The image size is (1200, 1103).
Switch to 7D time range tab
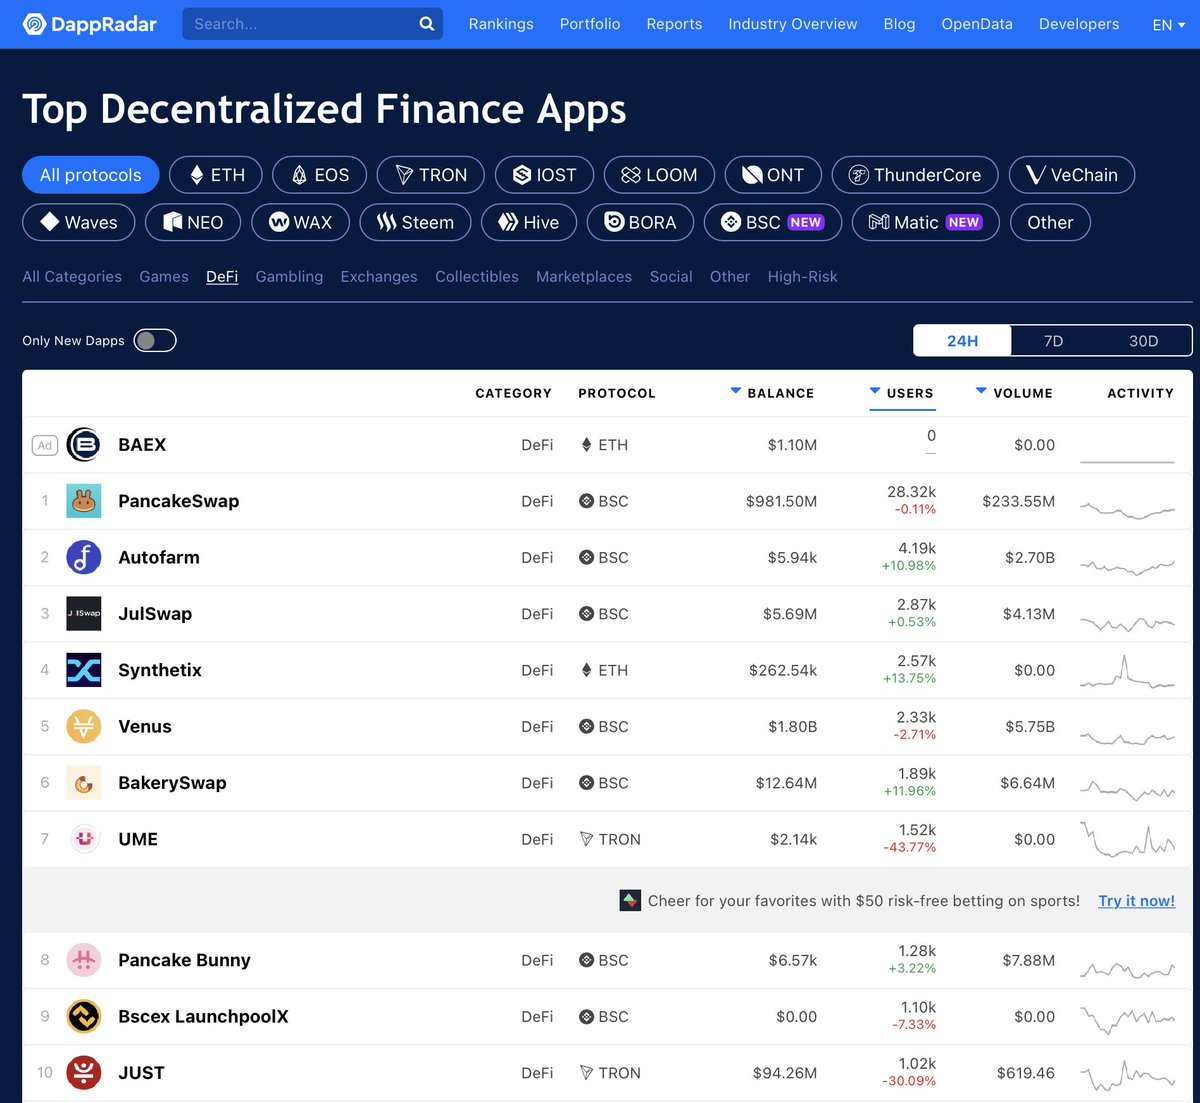click(x=1053, y=341)
